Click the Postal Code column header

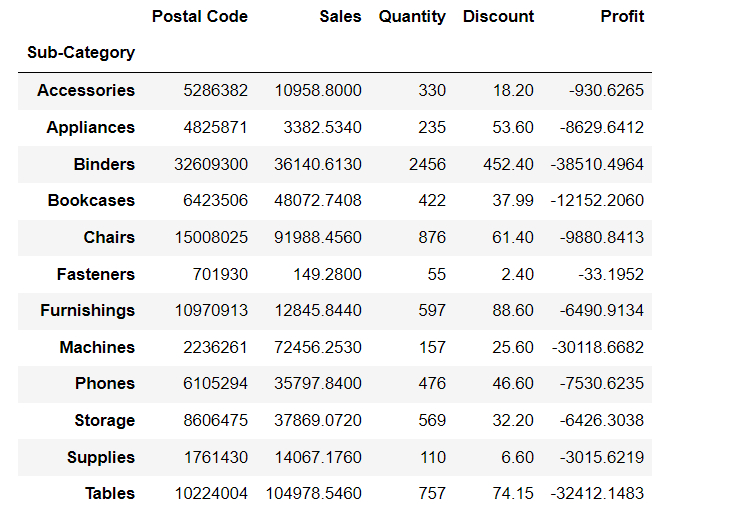[x=200, y=17]
